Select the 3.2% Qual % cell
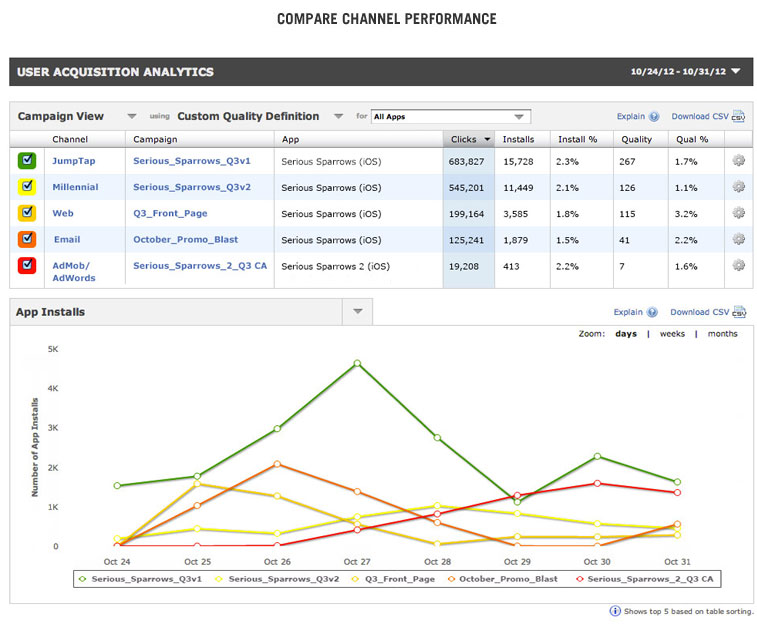Viewport: 757px width, 624px height. click(x=696, y=213)
